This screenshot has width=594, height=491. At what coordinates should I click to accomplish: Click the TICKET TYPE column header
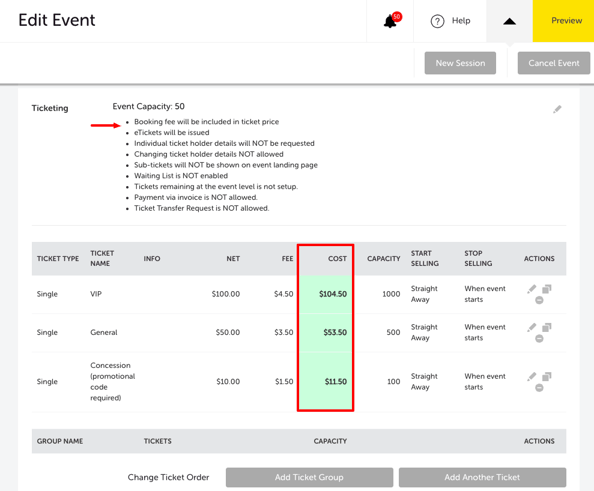click(x=58, y=259)
